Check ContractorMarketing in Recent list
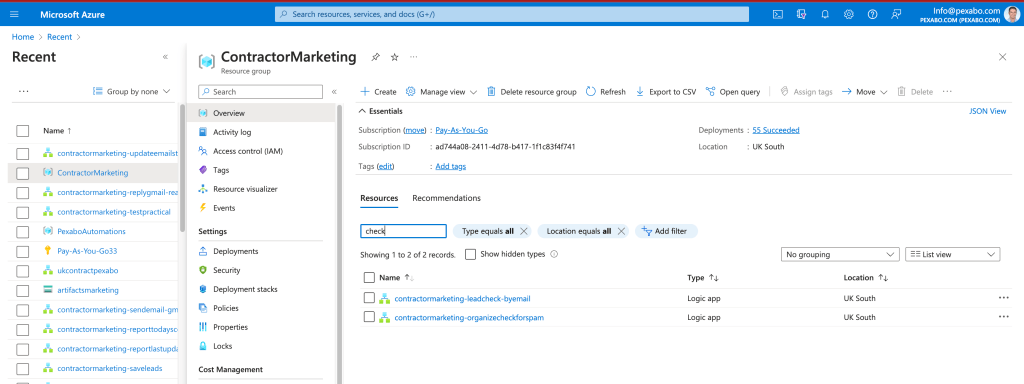Screen dimensions: 1024x384 click(23, 173)
